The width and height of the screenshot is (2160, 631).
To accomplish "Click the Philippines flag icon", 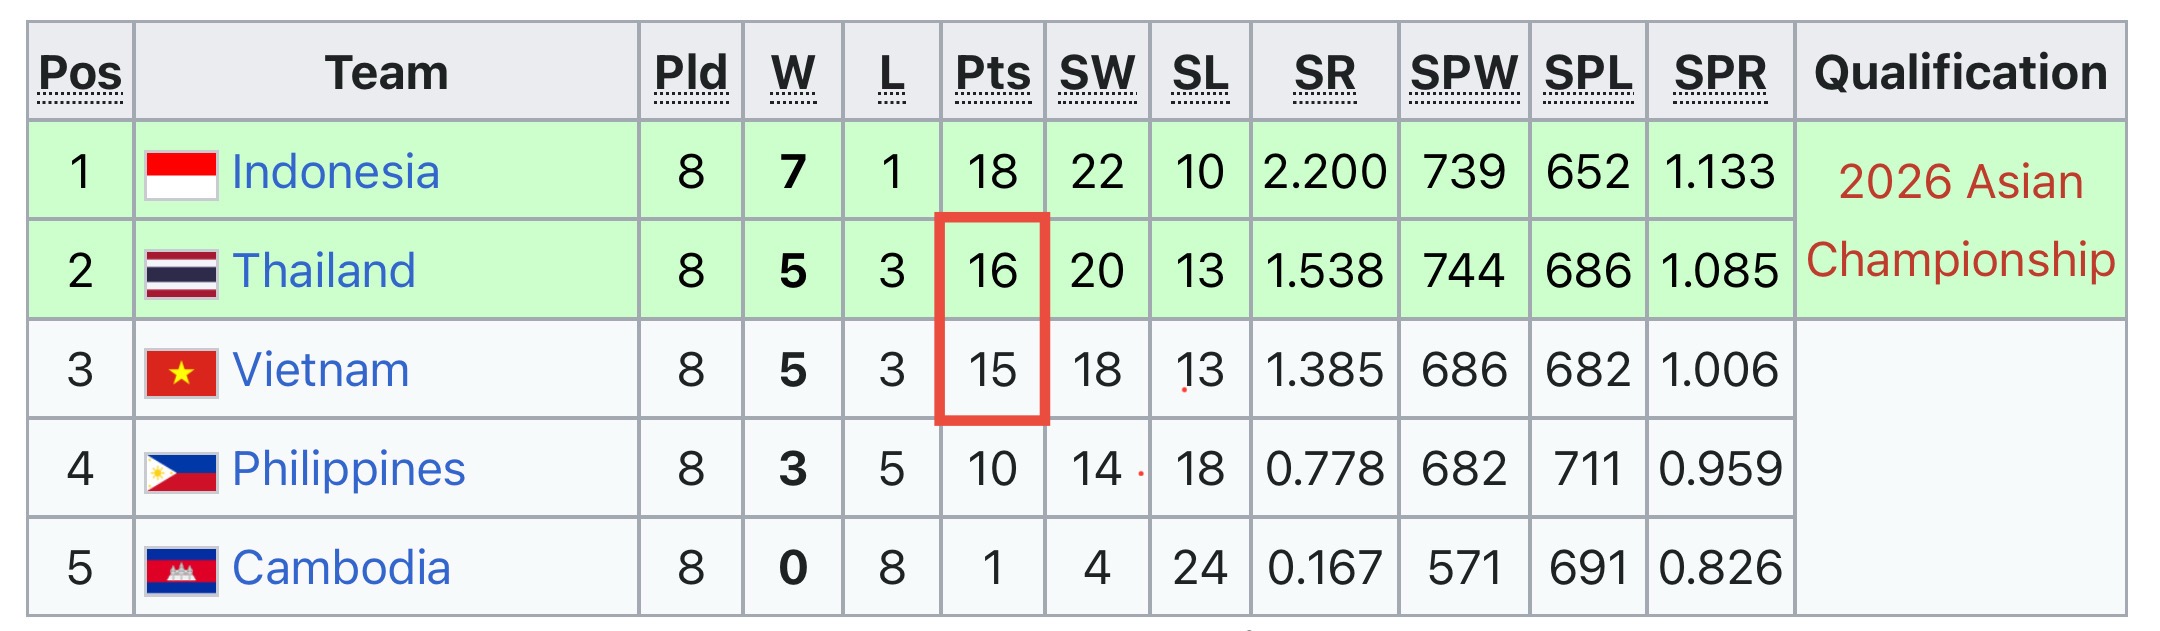I will click(x=181, y=472).
